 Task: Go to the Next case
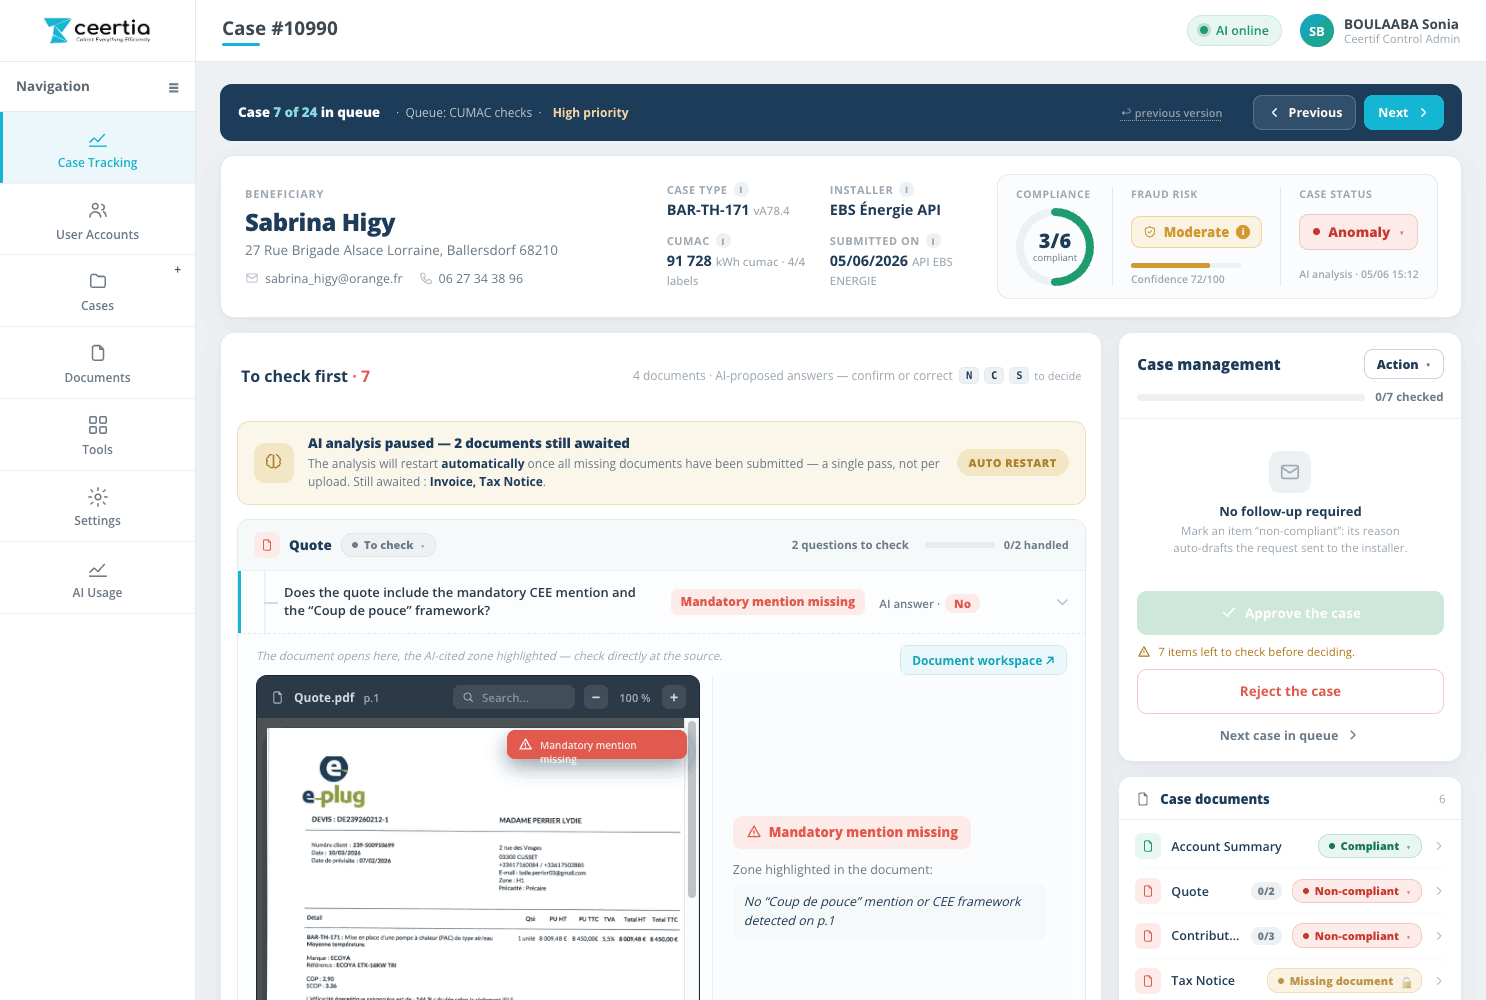(1403, 113)
